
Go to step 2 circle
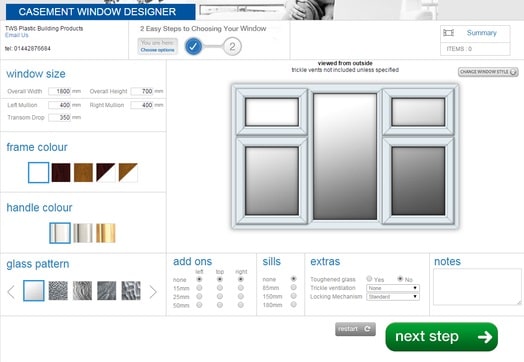232,46
